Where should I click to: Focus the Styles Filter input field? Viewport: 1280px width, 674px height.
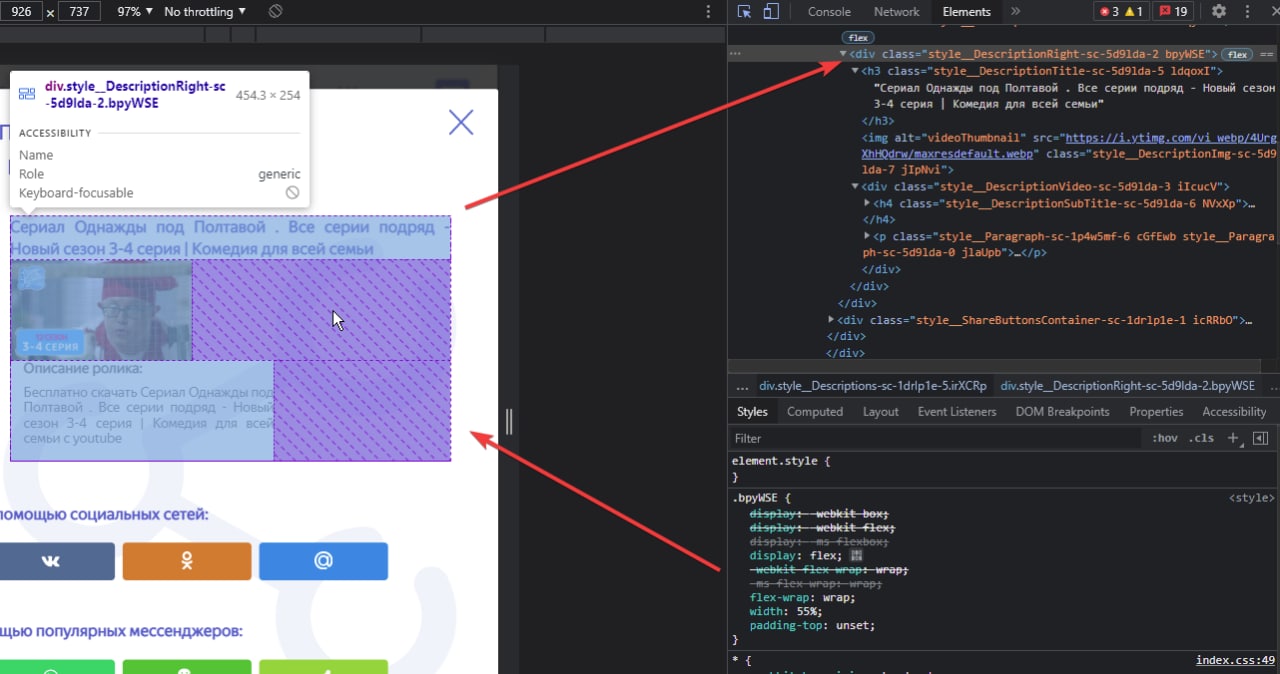click(x=935, y=438)
